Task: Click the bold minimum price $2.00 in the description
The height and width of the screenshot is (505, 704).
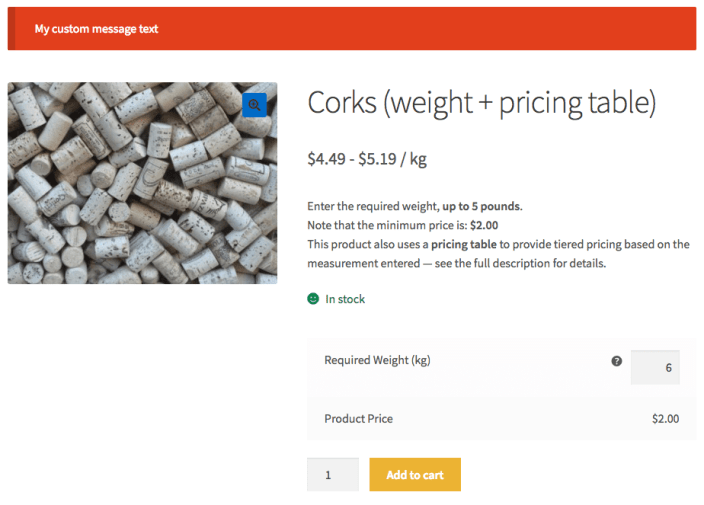Action: pos(484,225)
